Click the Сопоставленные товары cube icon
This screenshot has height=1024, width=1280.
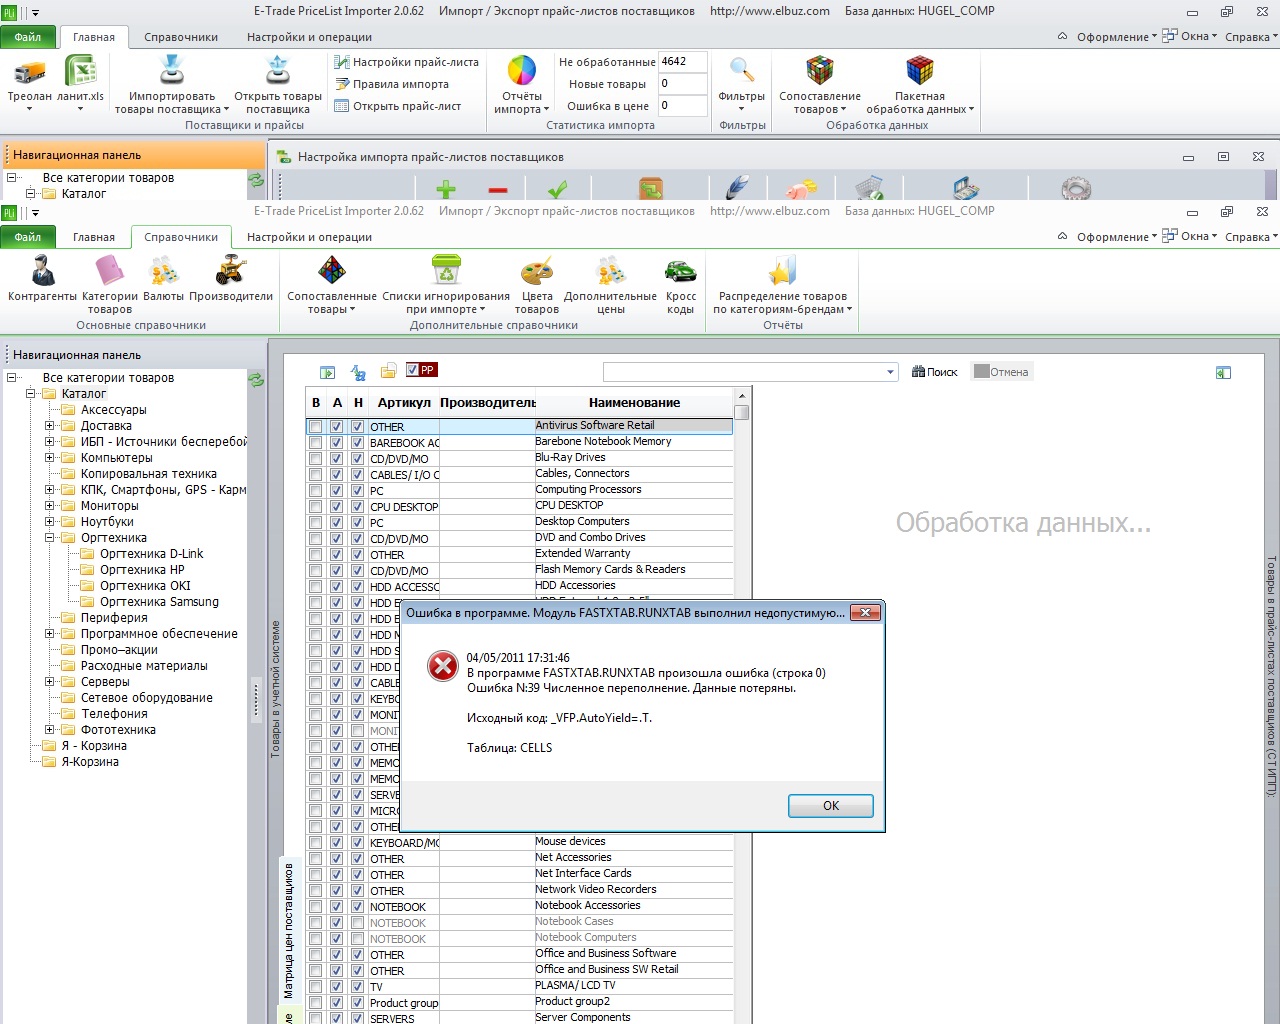coord(332,270)
